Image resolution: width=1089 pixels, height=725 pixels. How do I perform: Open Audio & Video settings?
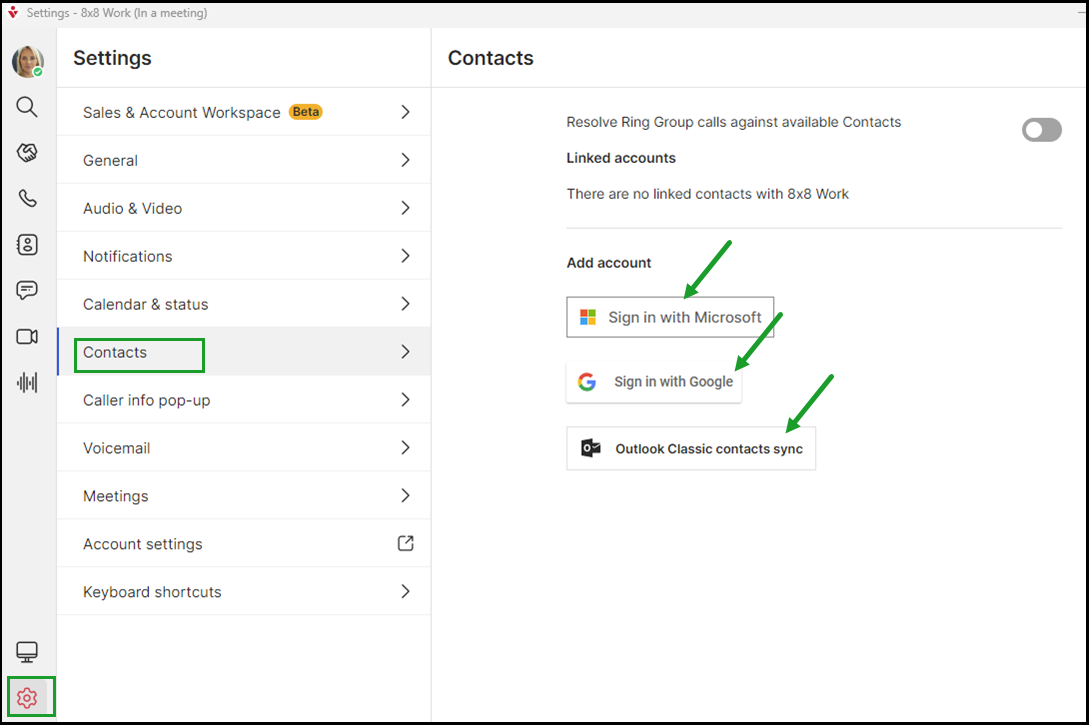[244, 208]
